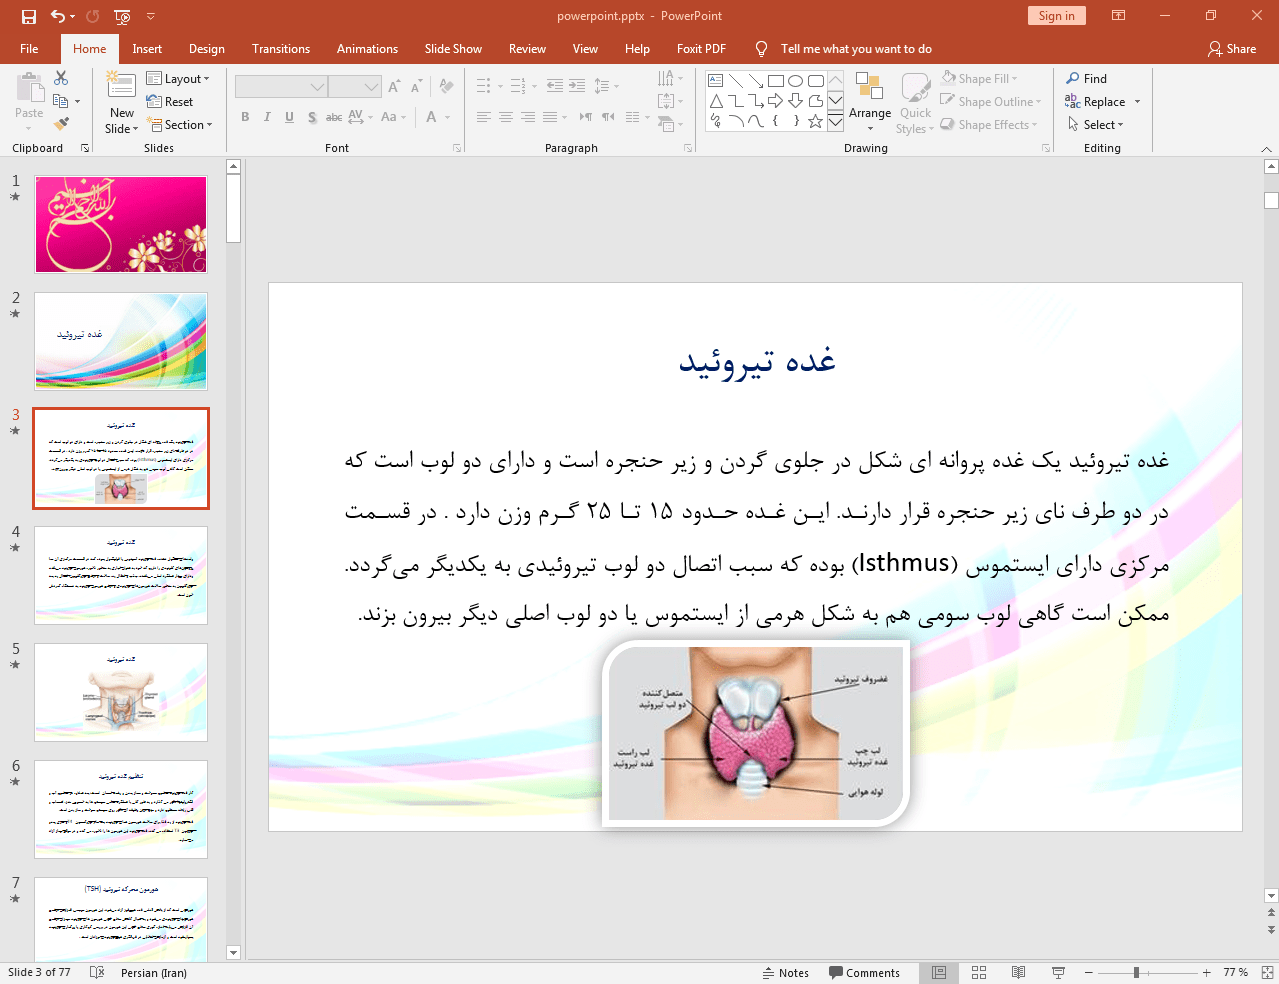Pick the Star shape in gallery
The width and height of the screenshot is (1279, 984).
pos(816,121)
